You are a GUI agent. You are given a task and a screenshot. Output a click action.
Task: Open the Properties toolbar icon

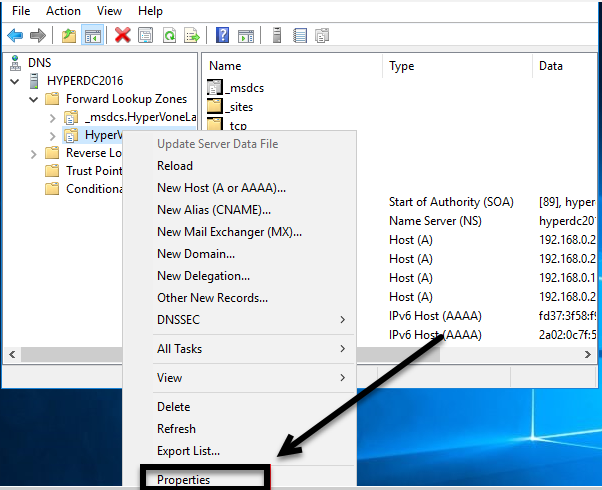[x=146, y=35]
